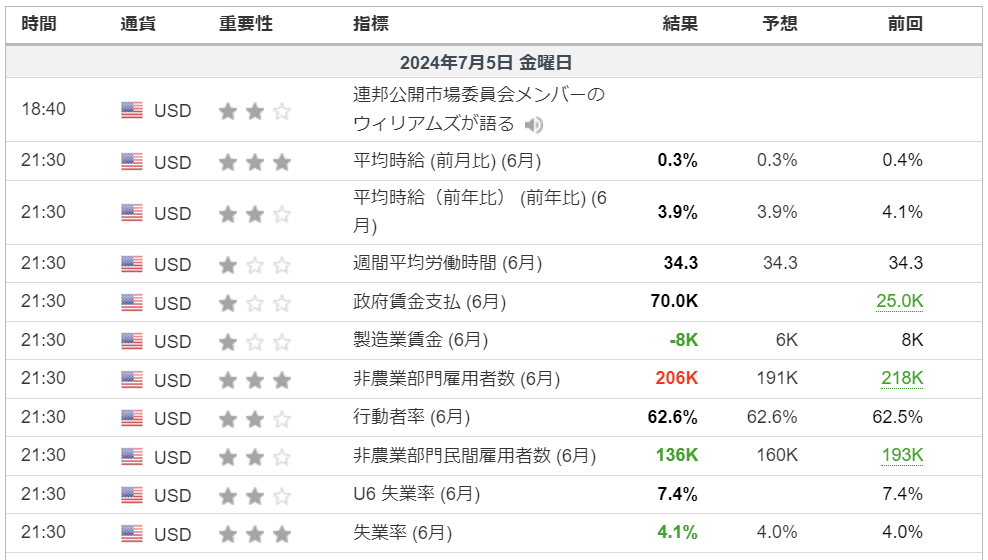Click importance stars for 週間平均労働時間
Screen dimensions: 988x560
coord(255,265)
